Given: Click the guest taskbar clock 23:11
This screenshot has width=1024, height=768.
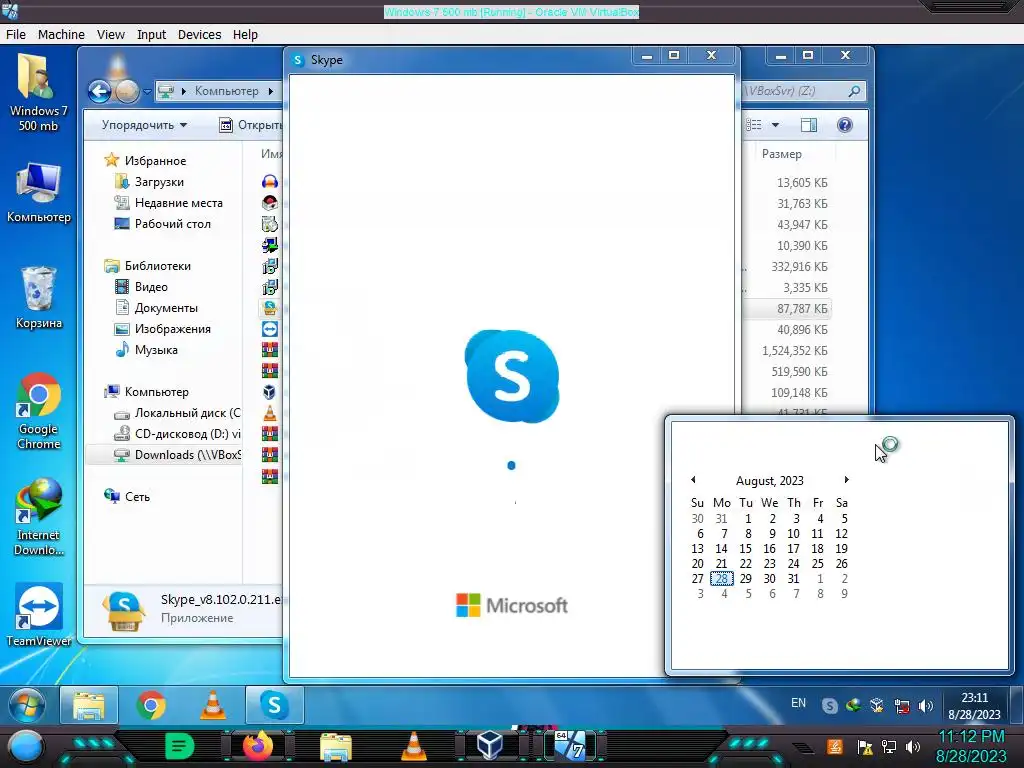Looking at the screenshot, I should pyautogui.click(x=974, y=706).
